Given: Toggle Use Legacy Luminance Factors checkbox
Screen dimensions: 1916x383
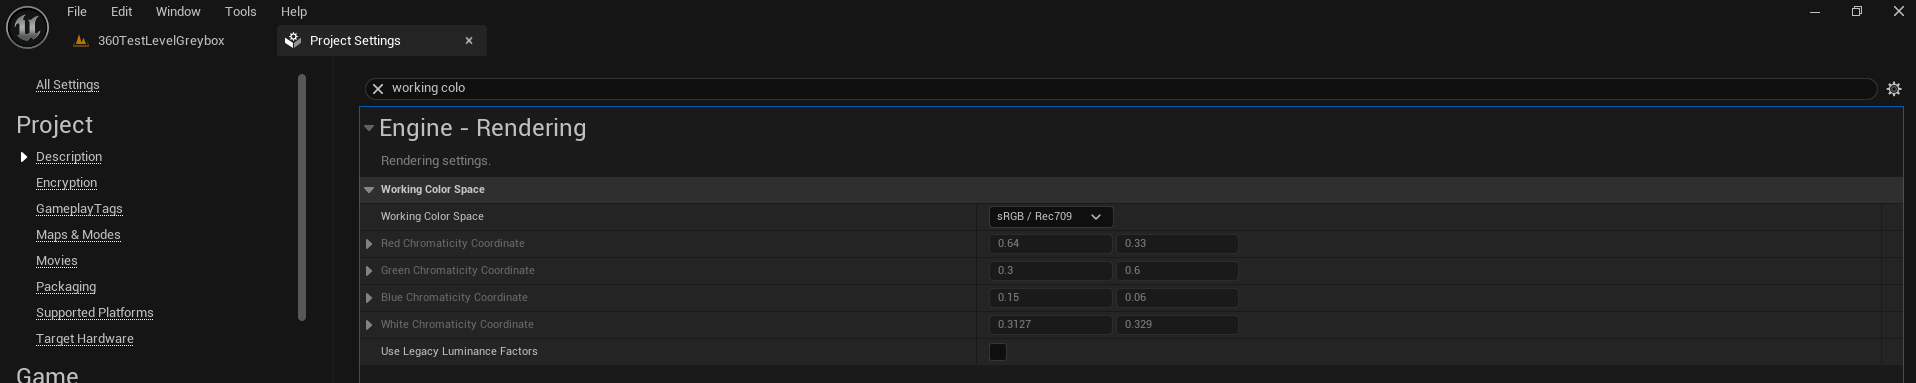Looking at the screenshot, I should (997, 352).
